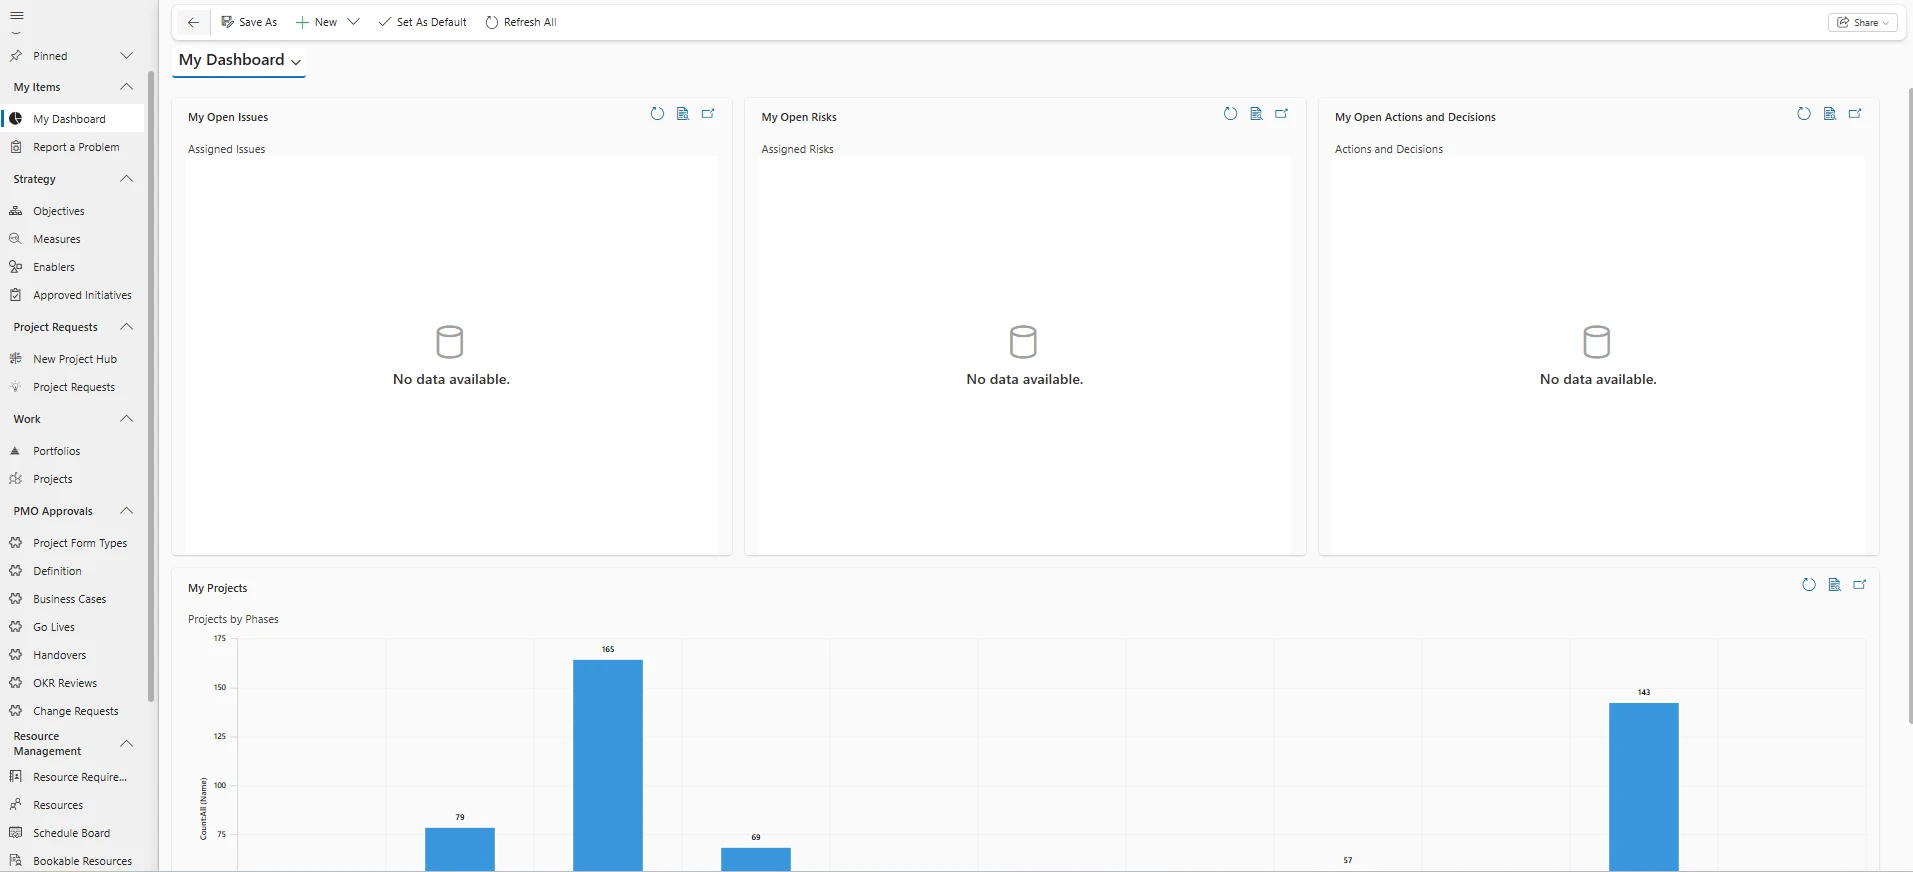
Task: Click Refresh All
Action: (521, 22)
